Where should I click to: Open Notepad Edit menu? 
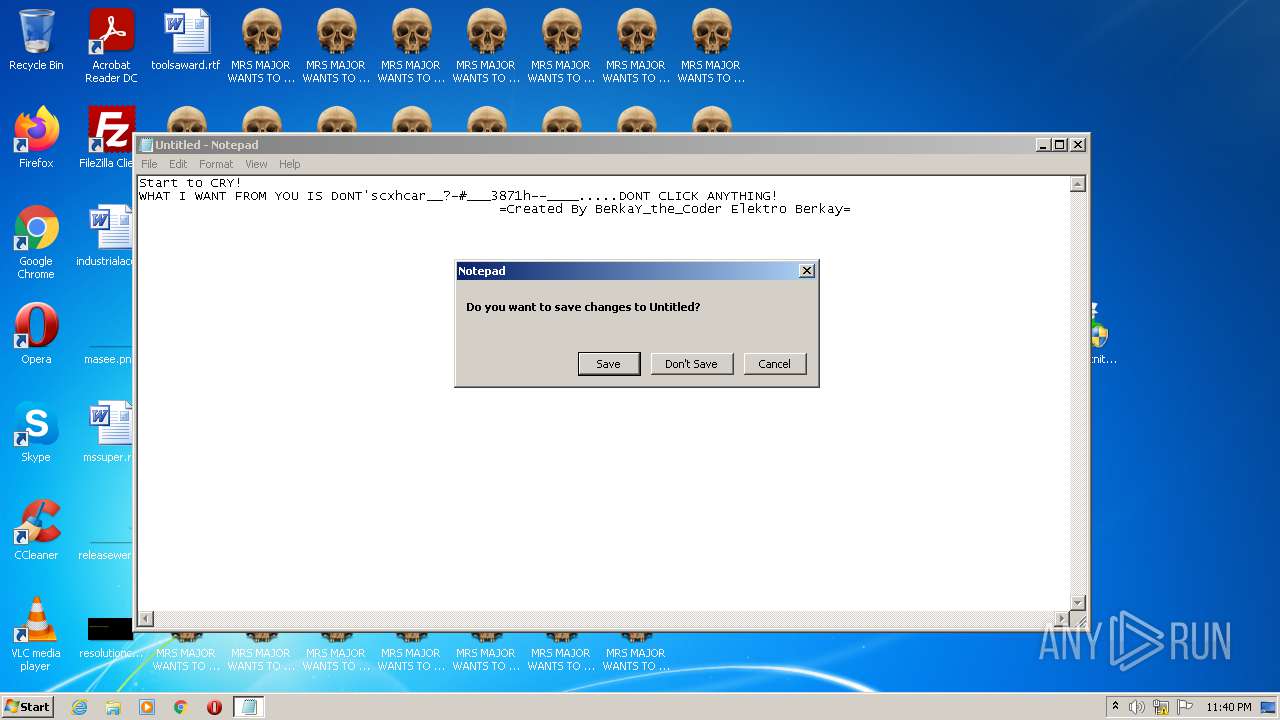click(x=178, y=164)
